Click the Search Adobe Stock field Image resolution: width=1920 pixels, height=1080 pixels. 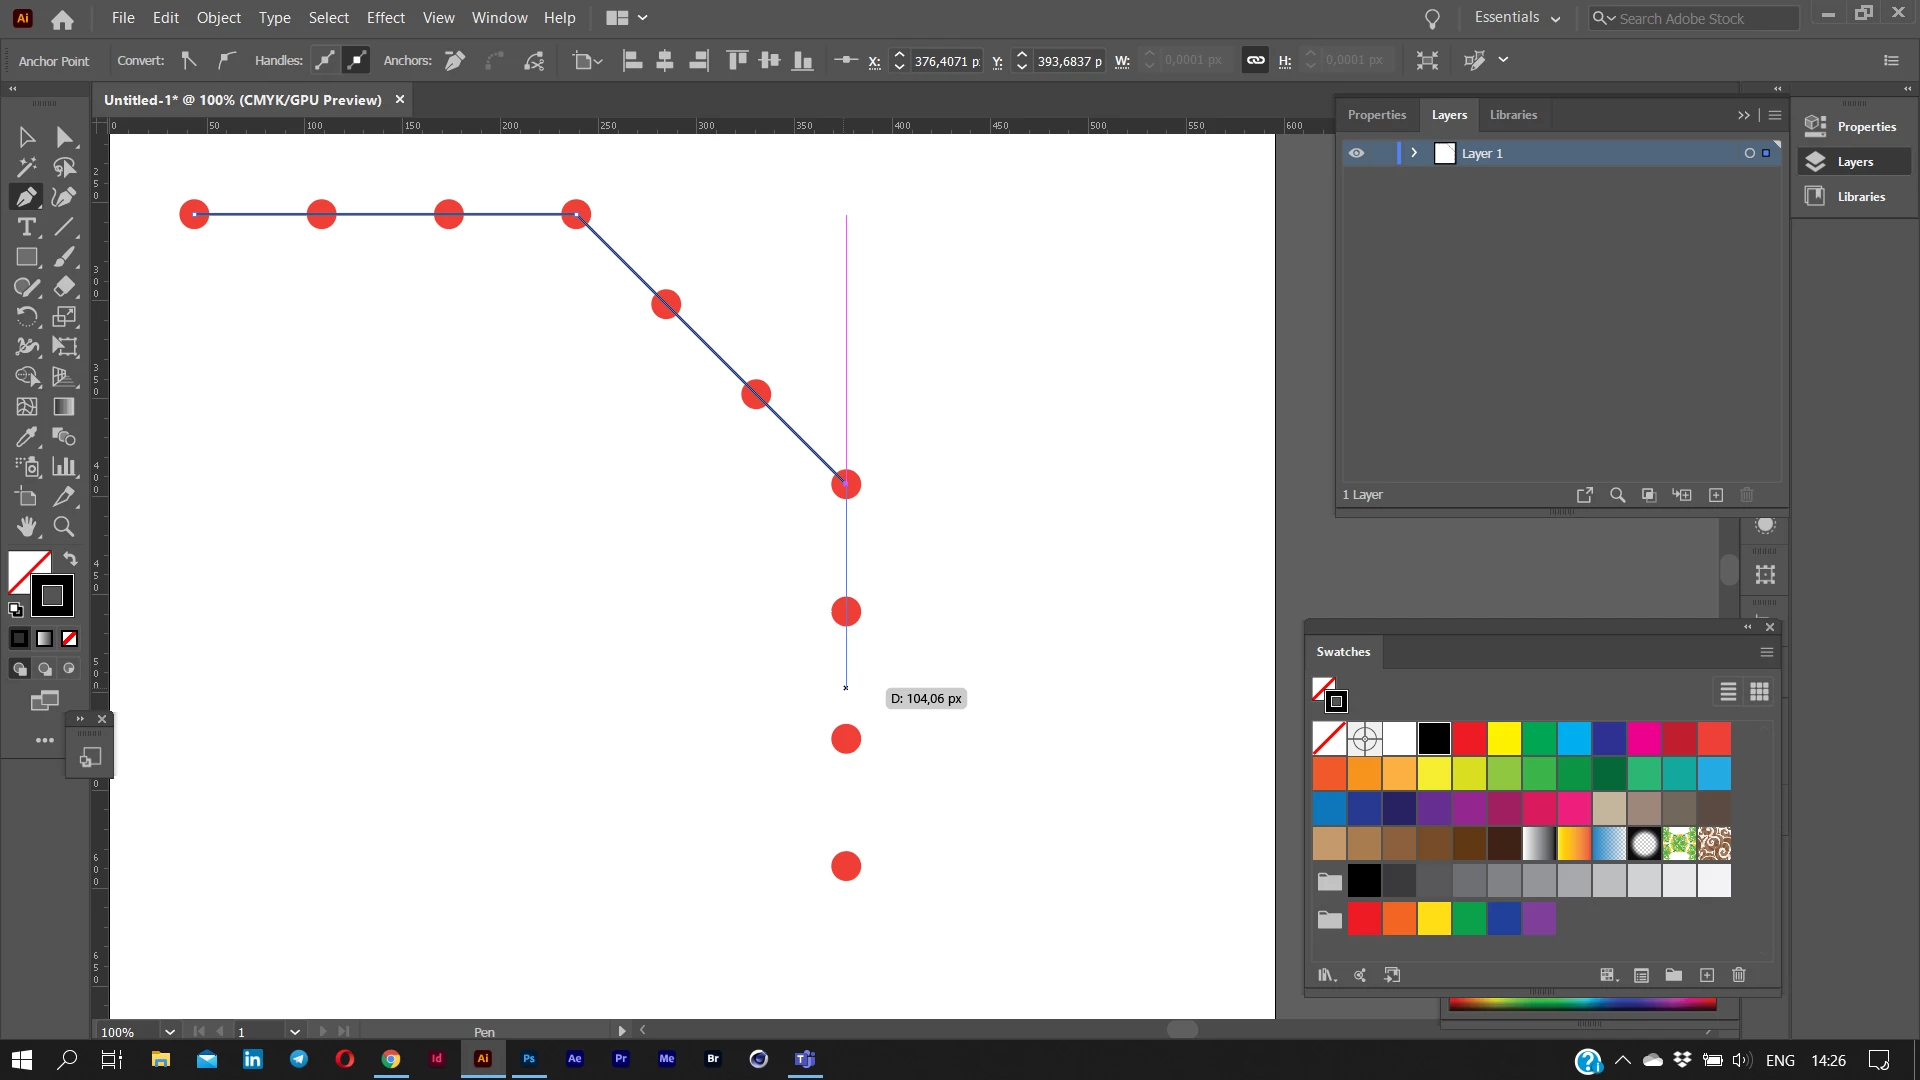(1700, 18)
